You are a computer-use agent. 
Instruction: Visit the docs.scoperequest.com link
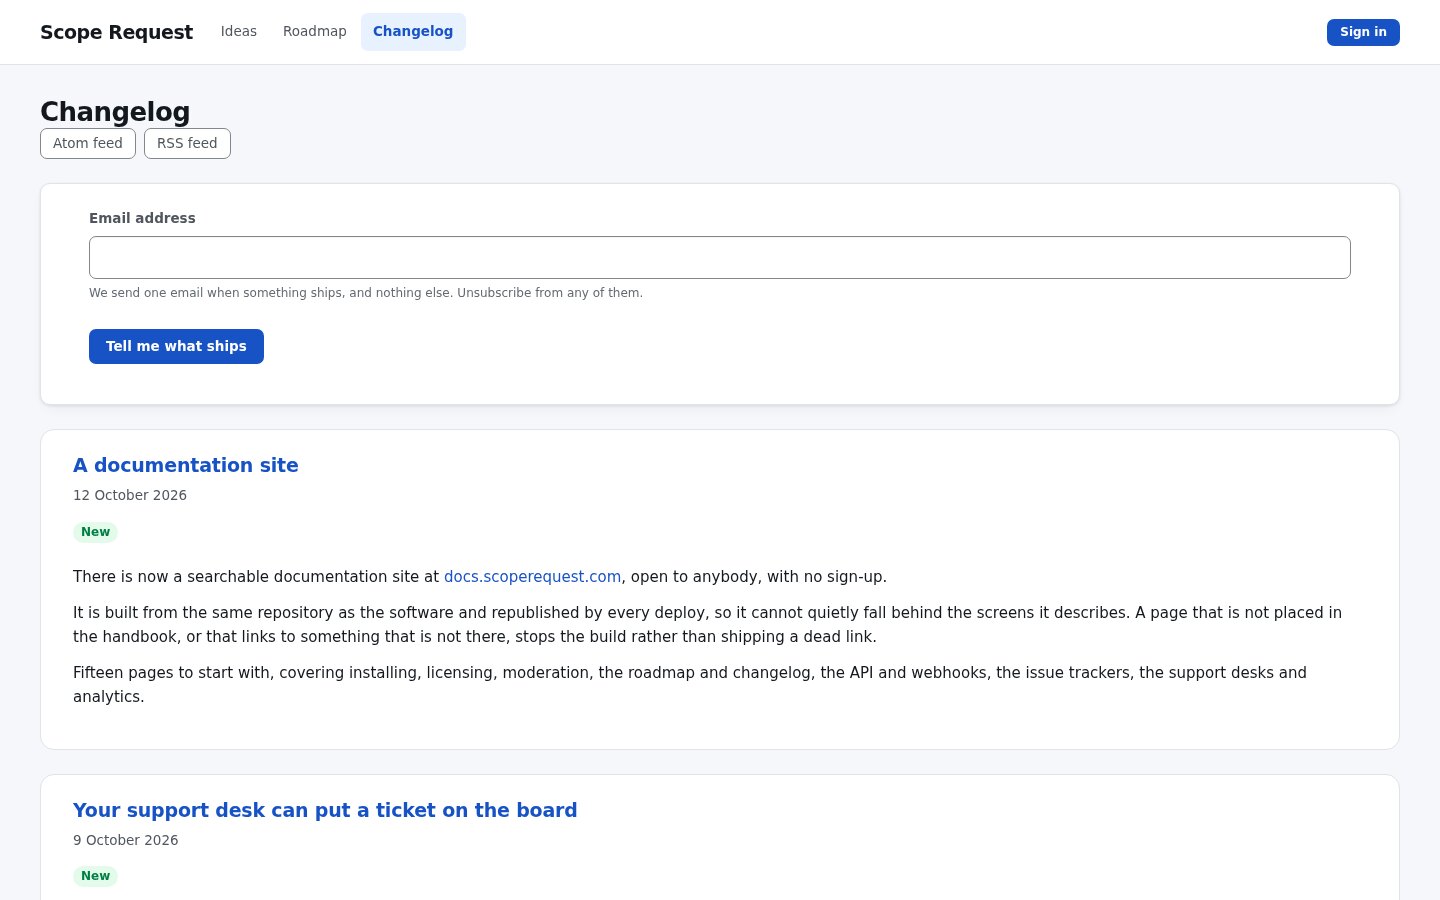[532, 576]
